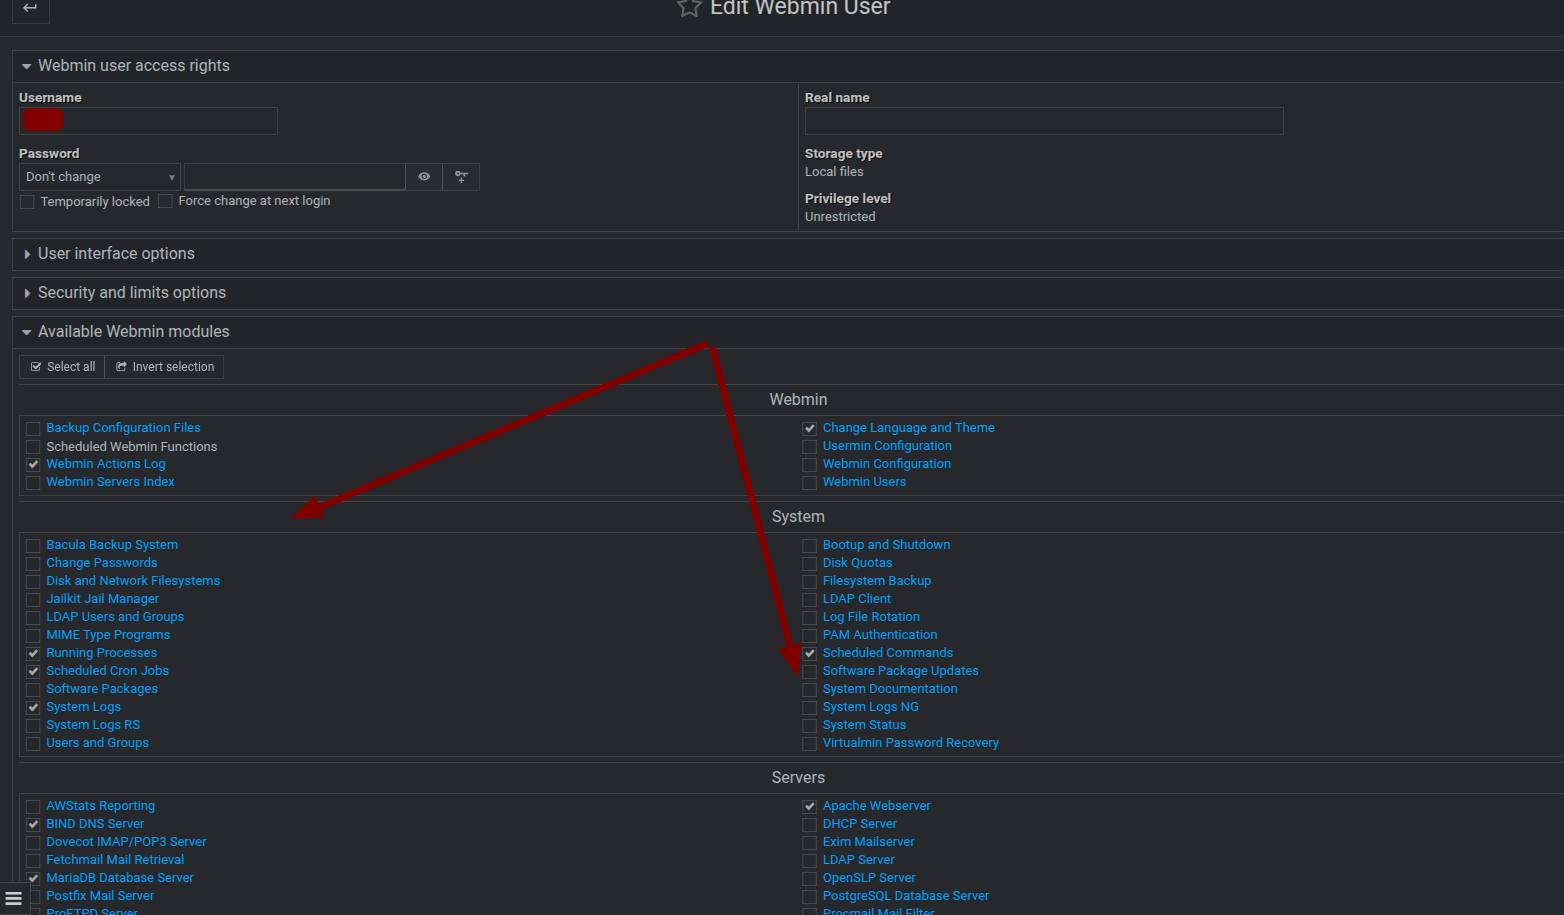Open the Jailkit Jail Manager link

coord(103,599)
